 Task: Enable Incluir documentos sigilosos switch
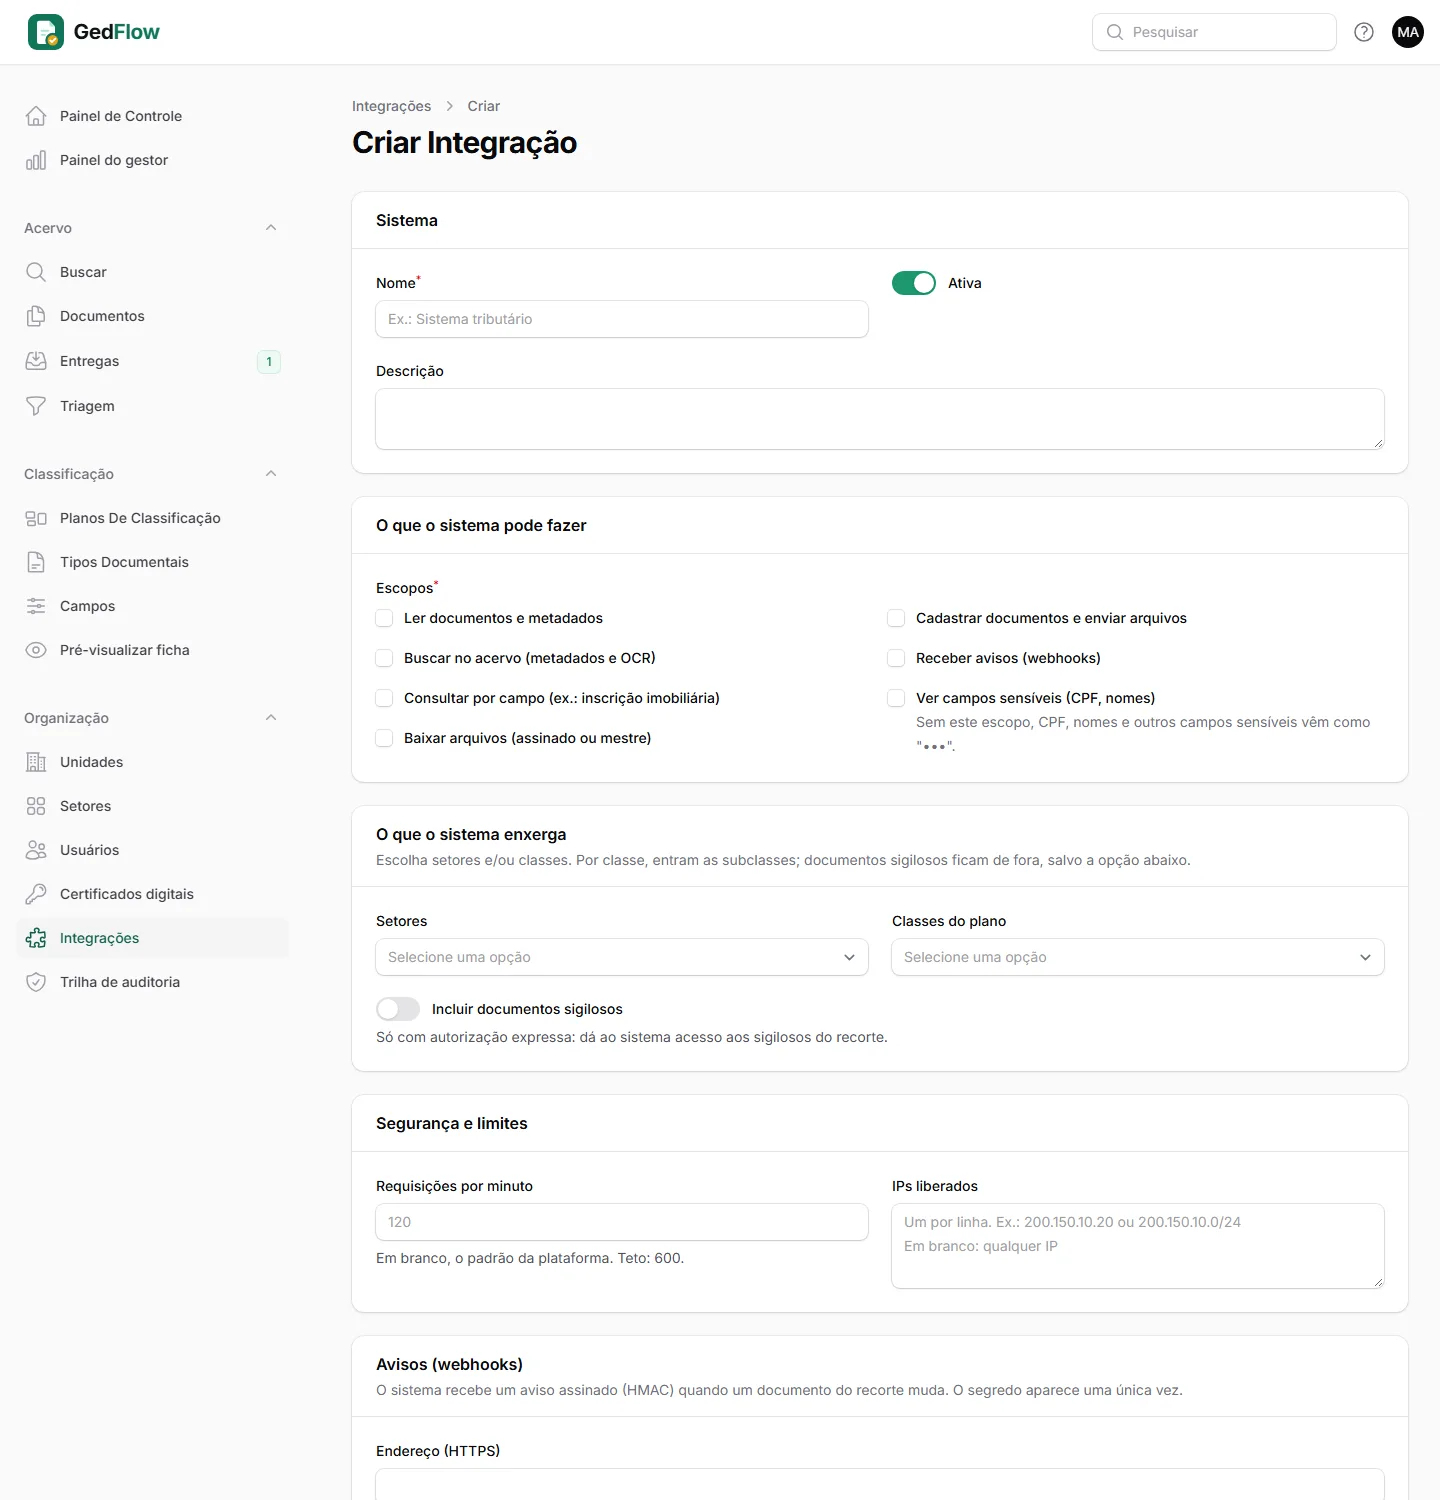398,1009
